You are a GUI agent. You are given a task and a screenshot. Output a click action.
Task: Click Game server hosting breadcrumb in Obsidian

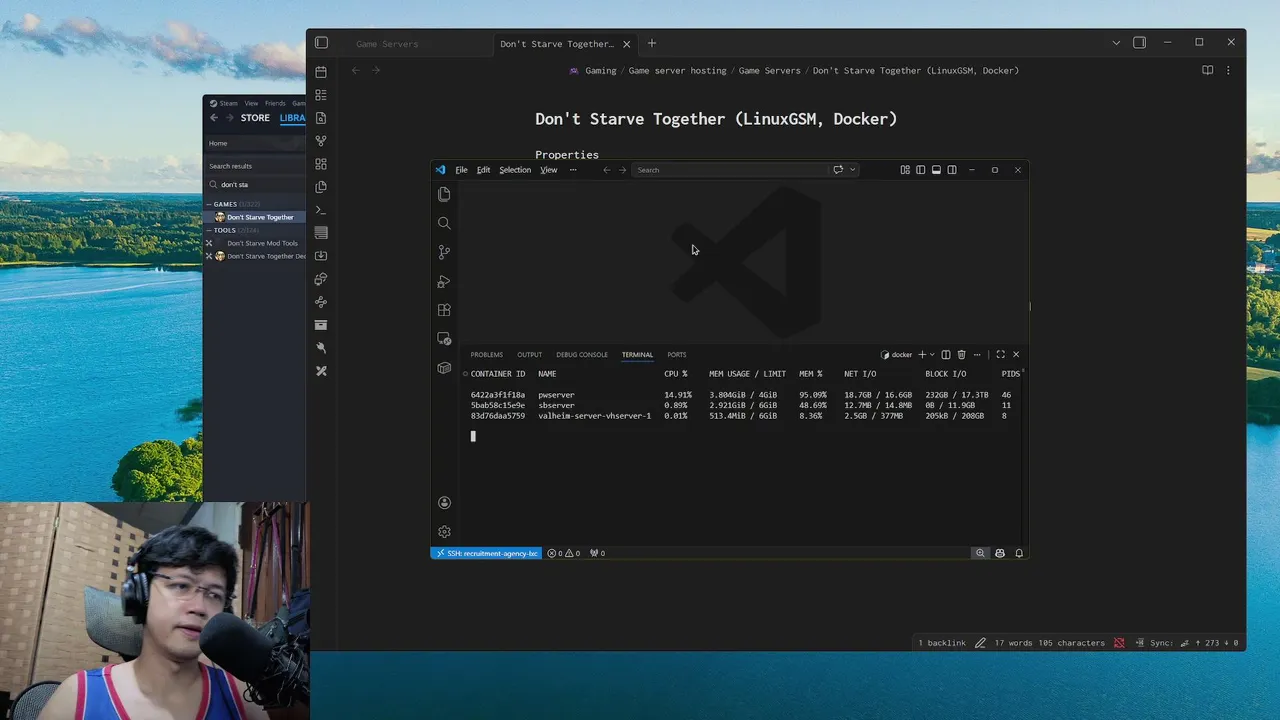tap(677, 71)
